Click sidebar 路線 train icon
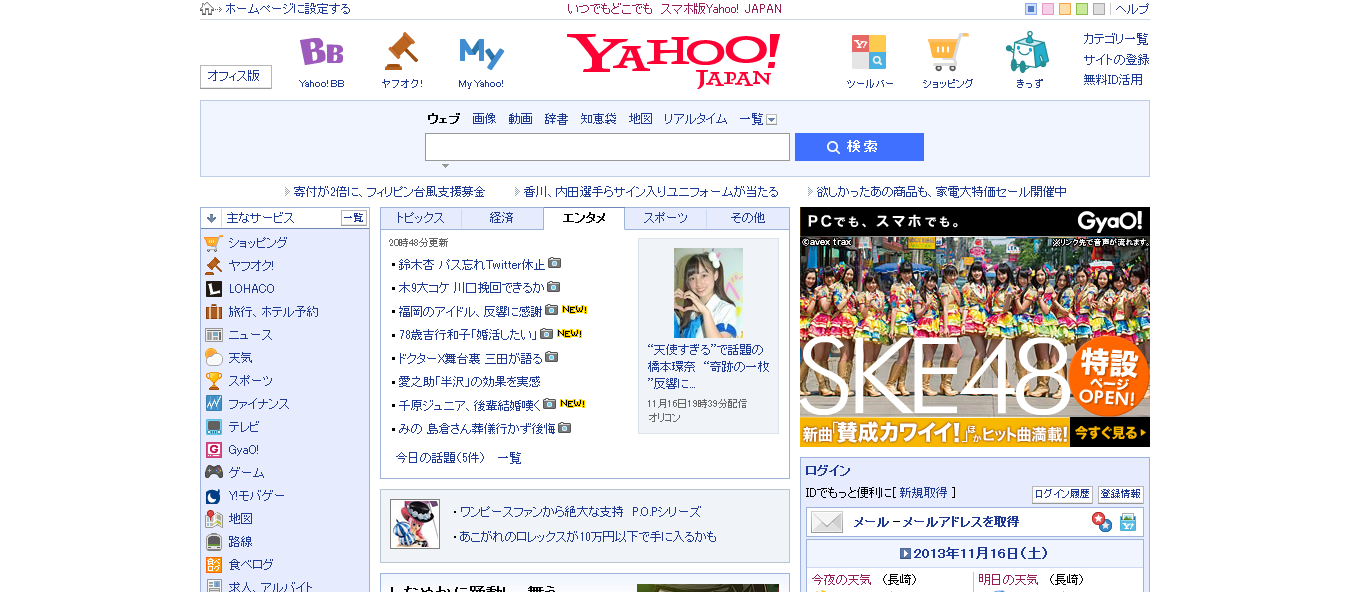1349x592 pixels. [213, 542]
